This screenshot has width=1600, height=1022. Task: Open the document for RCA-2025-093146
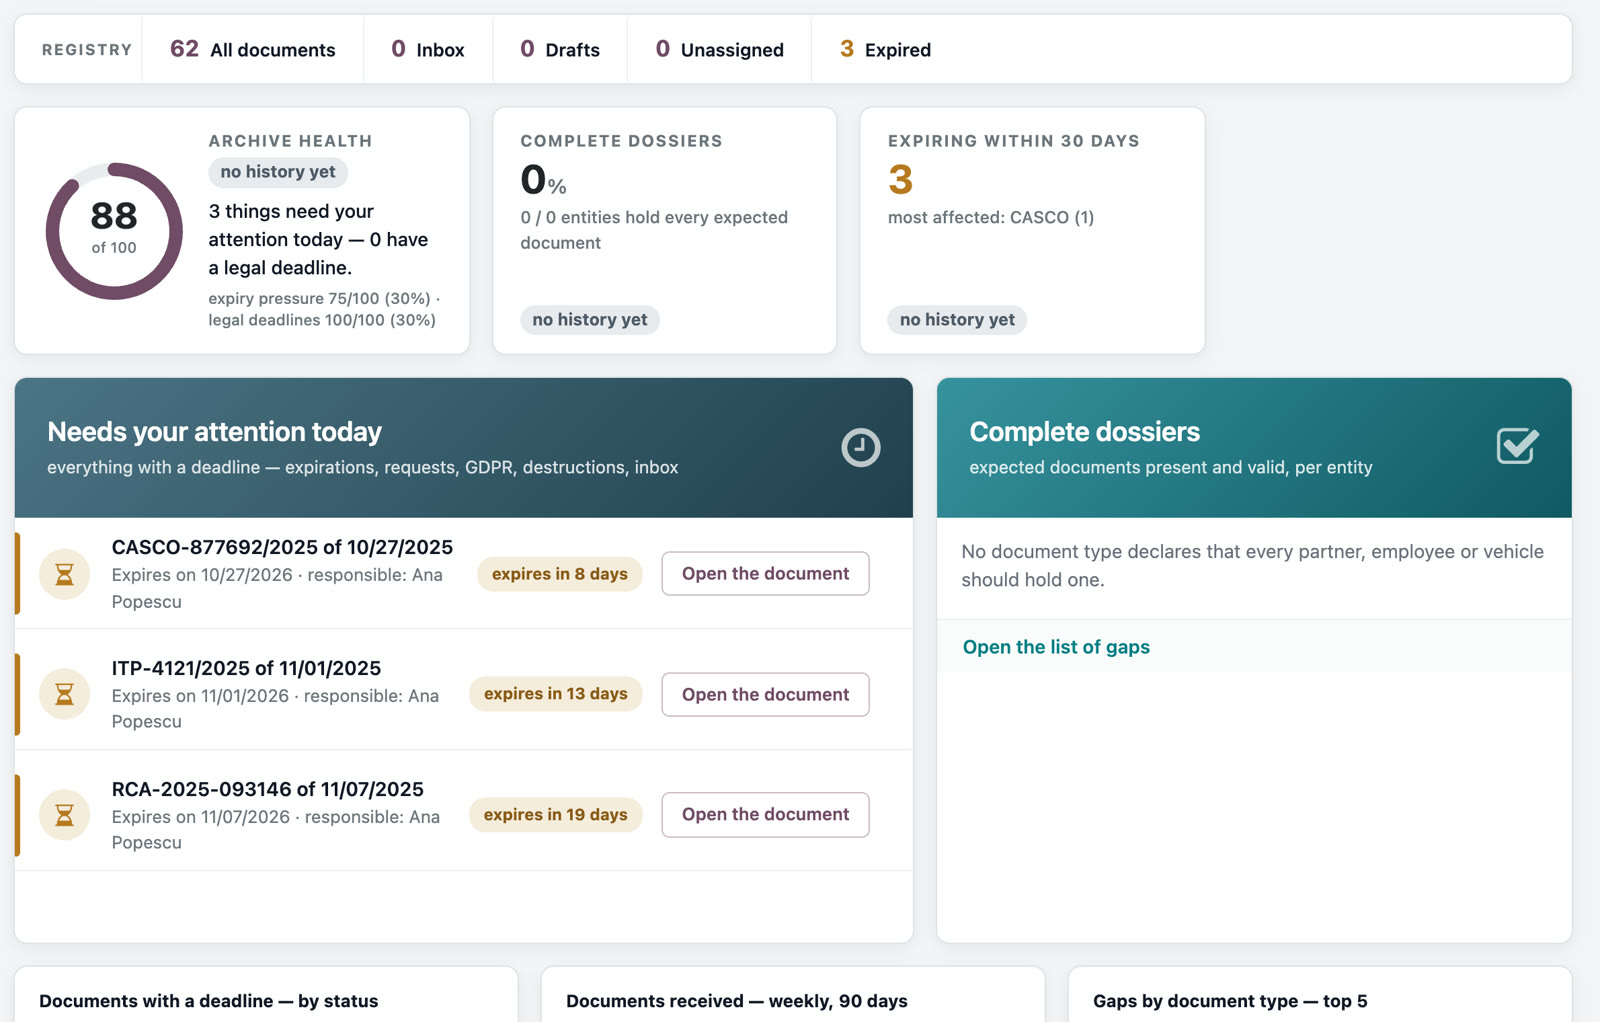[765, 815]
